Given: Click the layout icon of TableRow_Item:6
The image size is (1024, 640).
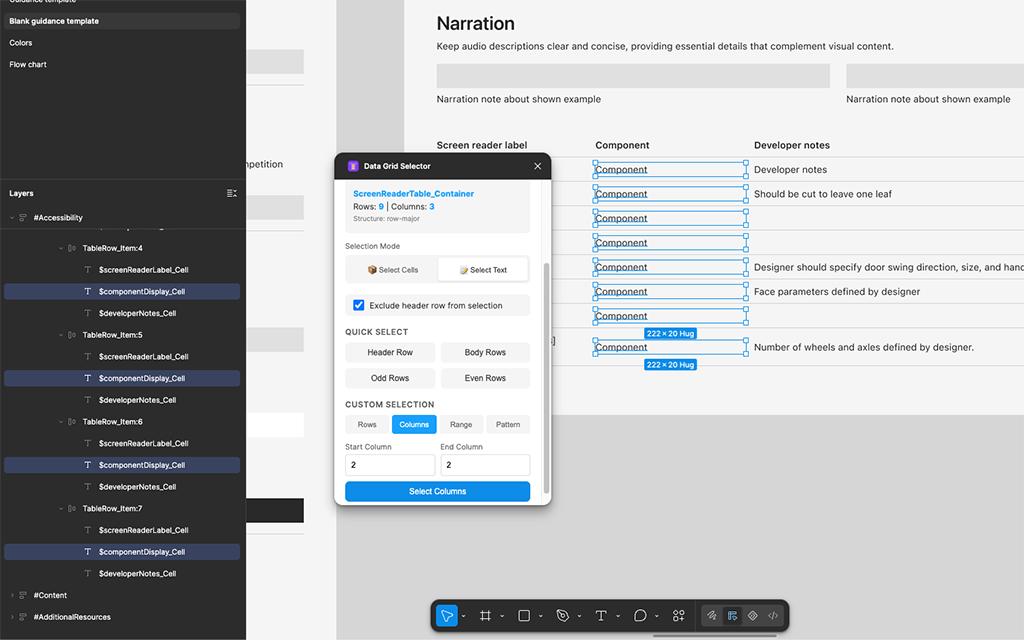Looking at the screenshot, I should point(72,422).
